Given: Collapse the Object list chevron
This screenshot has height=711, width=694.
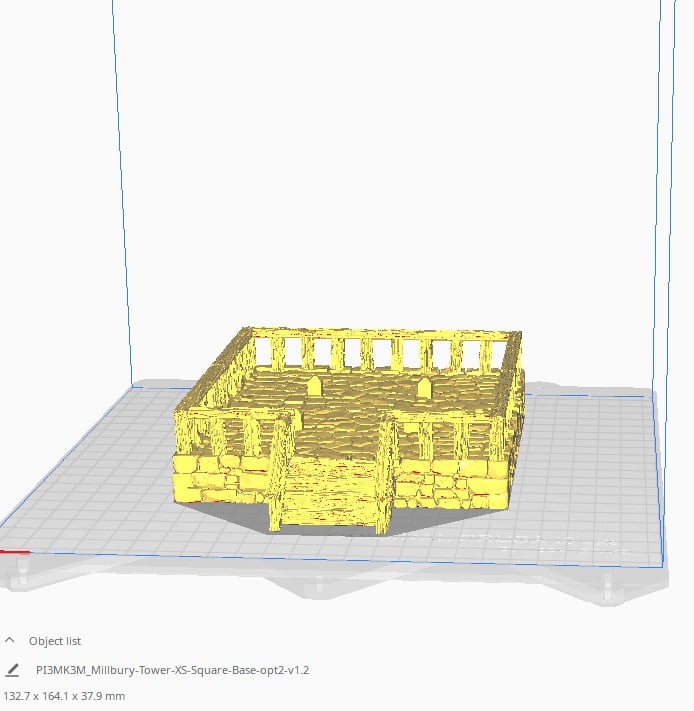Looking at the screenshot, I should click(10, 640).
